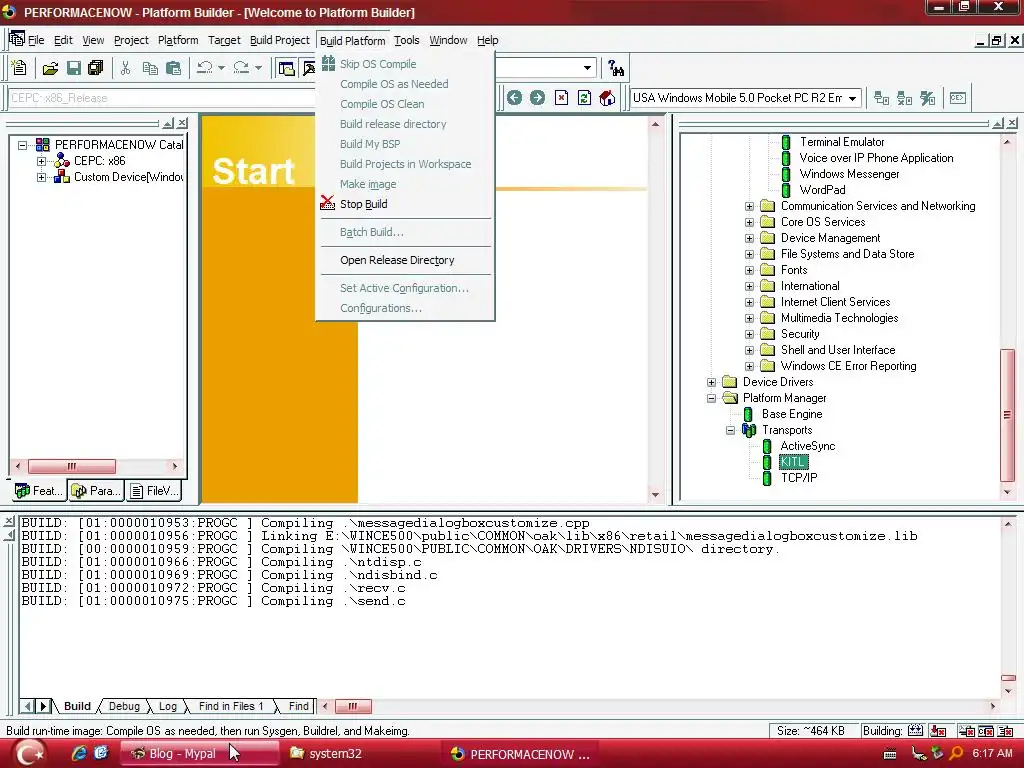Click the output pane horizontal scrollbar thumb

pos(352,706)
